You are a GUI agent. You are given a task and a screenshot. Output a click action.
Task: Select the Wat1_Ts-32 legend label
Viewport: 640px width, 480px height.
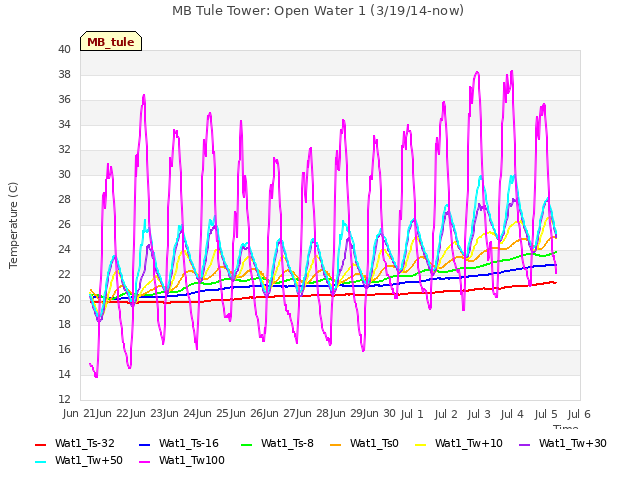[84, 443]
